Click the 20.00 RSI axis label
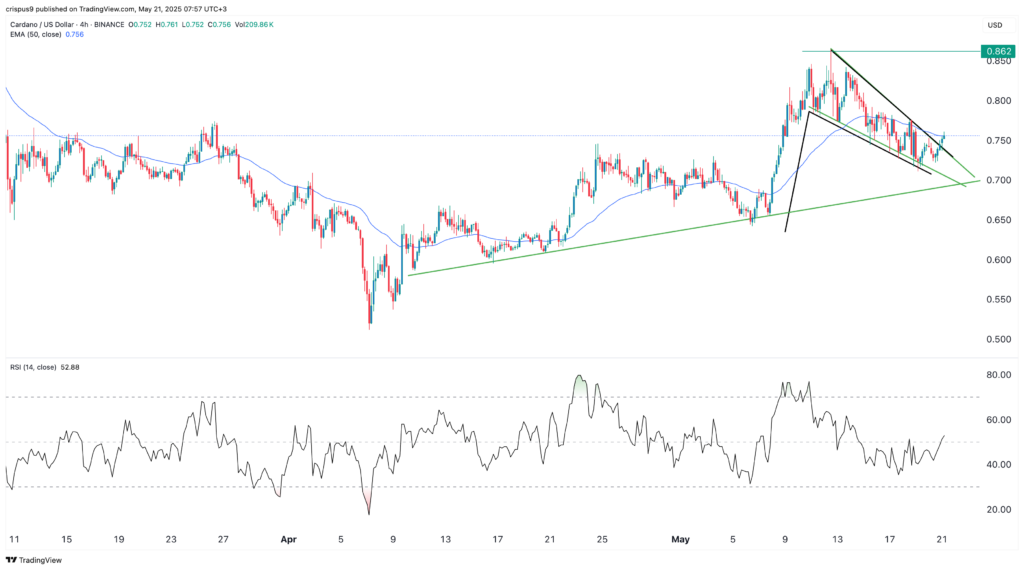 point(995,510)
